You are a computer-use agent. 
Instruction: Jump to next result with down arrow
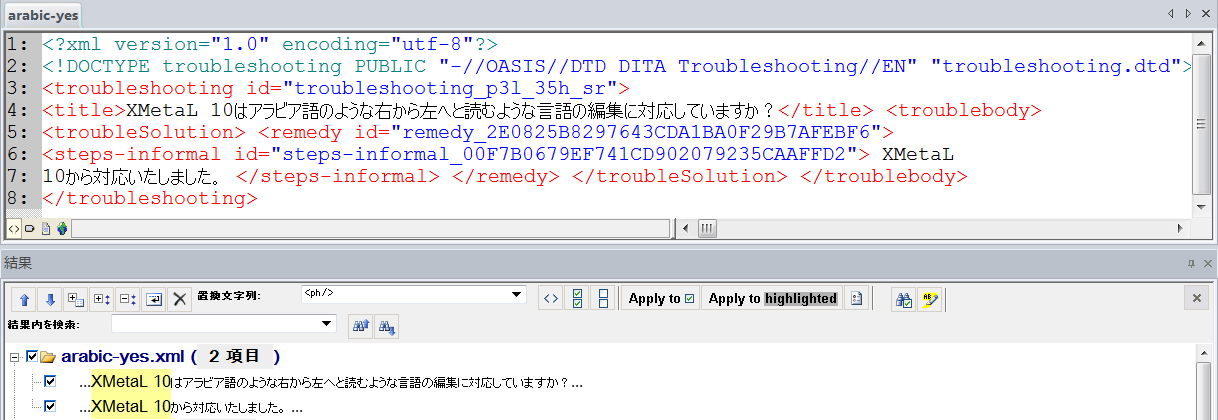click(49, 299)
